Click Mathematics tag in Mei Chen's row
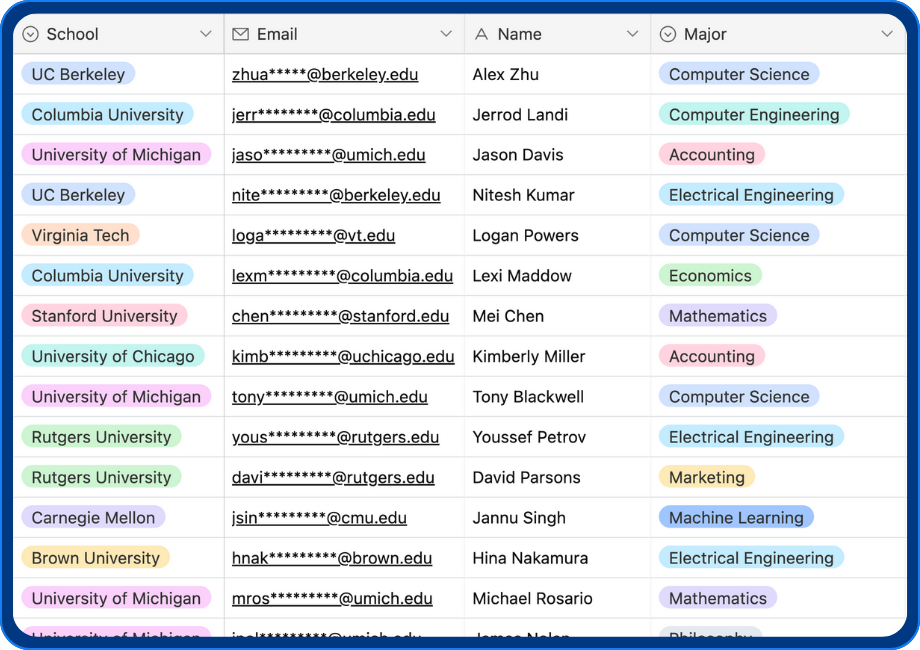This screenshot has height=650, width=920. pyautogui.click(x=718, y=316)
